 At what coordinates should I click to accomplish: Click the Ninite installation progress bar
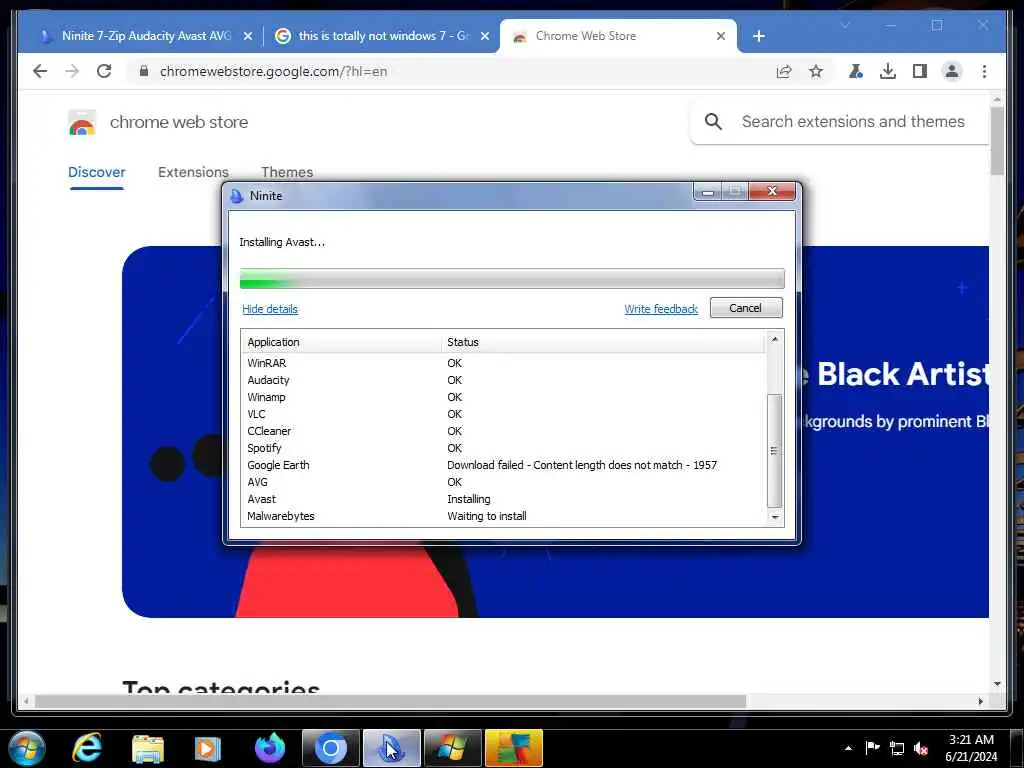(512, 279)
